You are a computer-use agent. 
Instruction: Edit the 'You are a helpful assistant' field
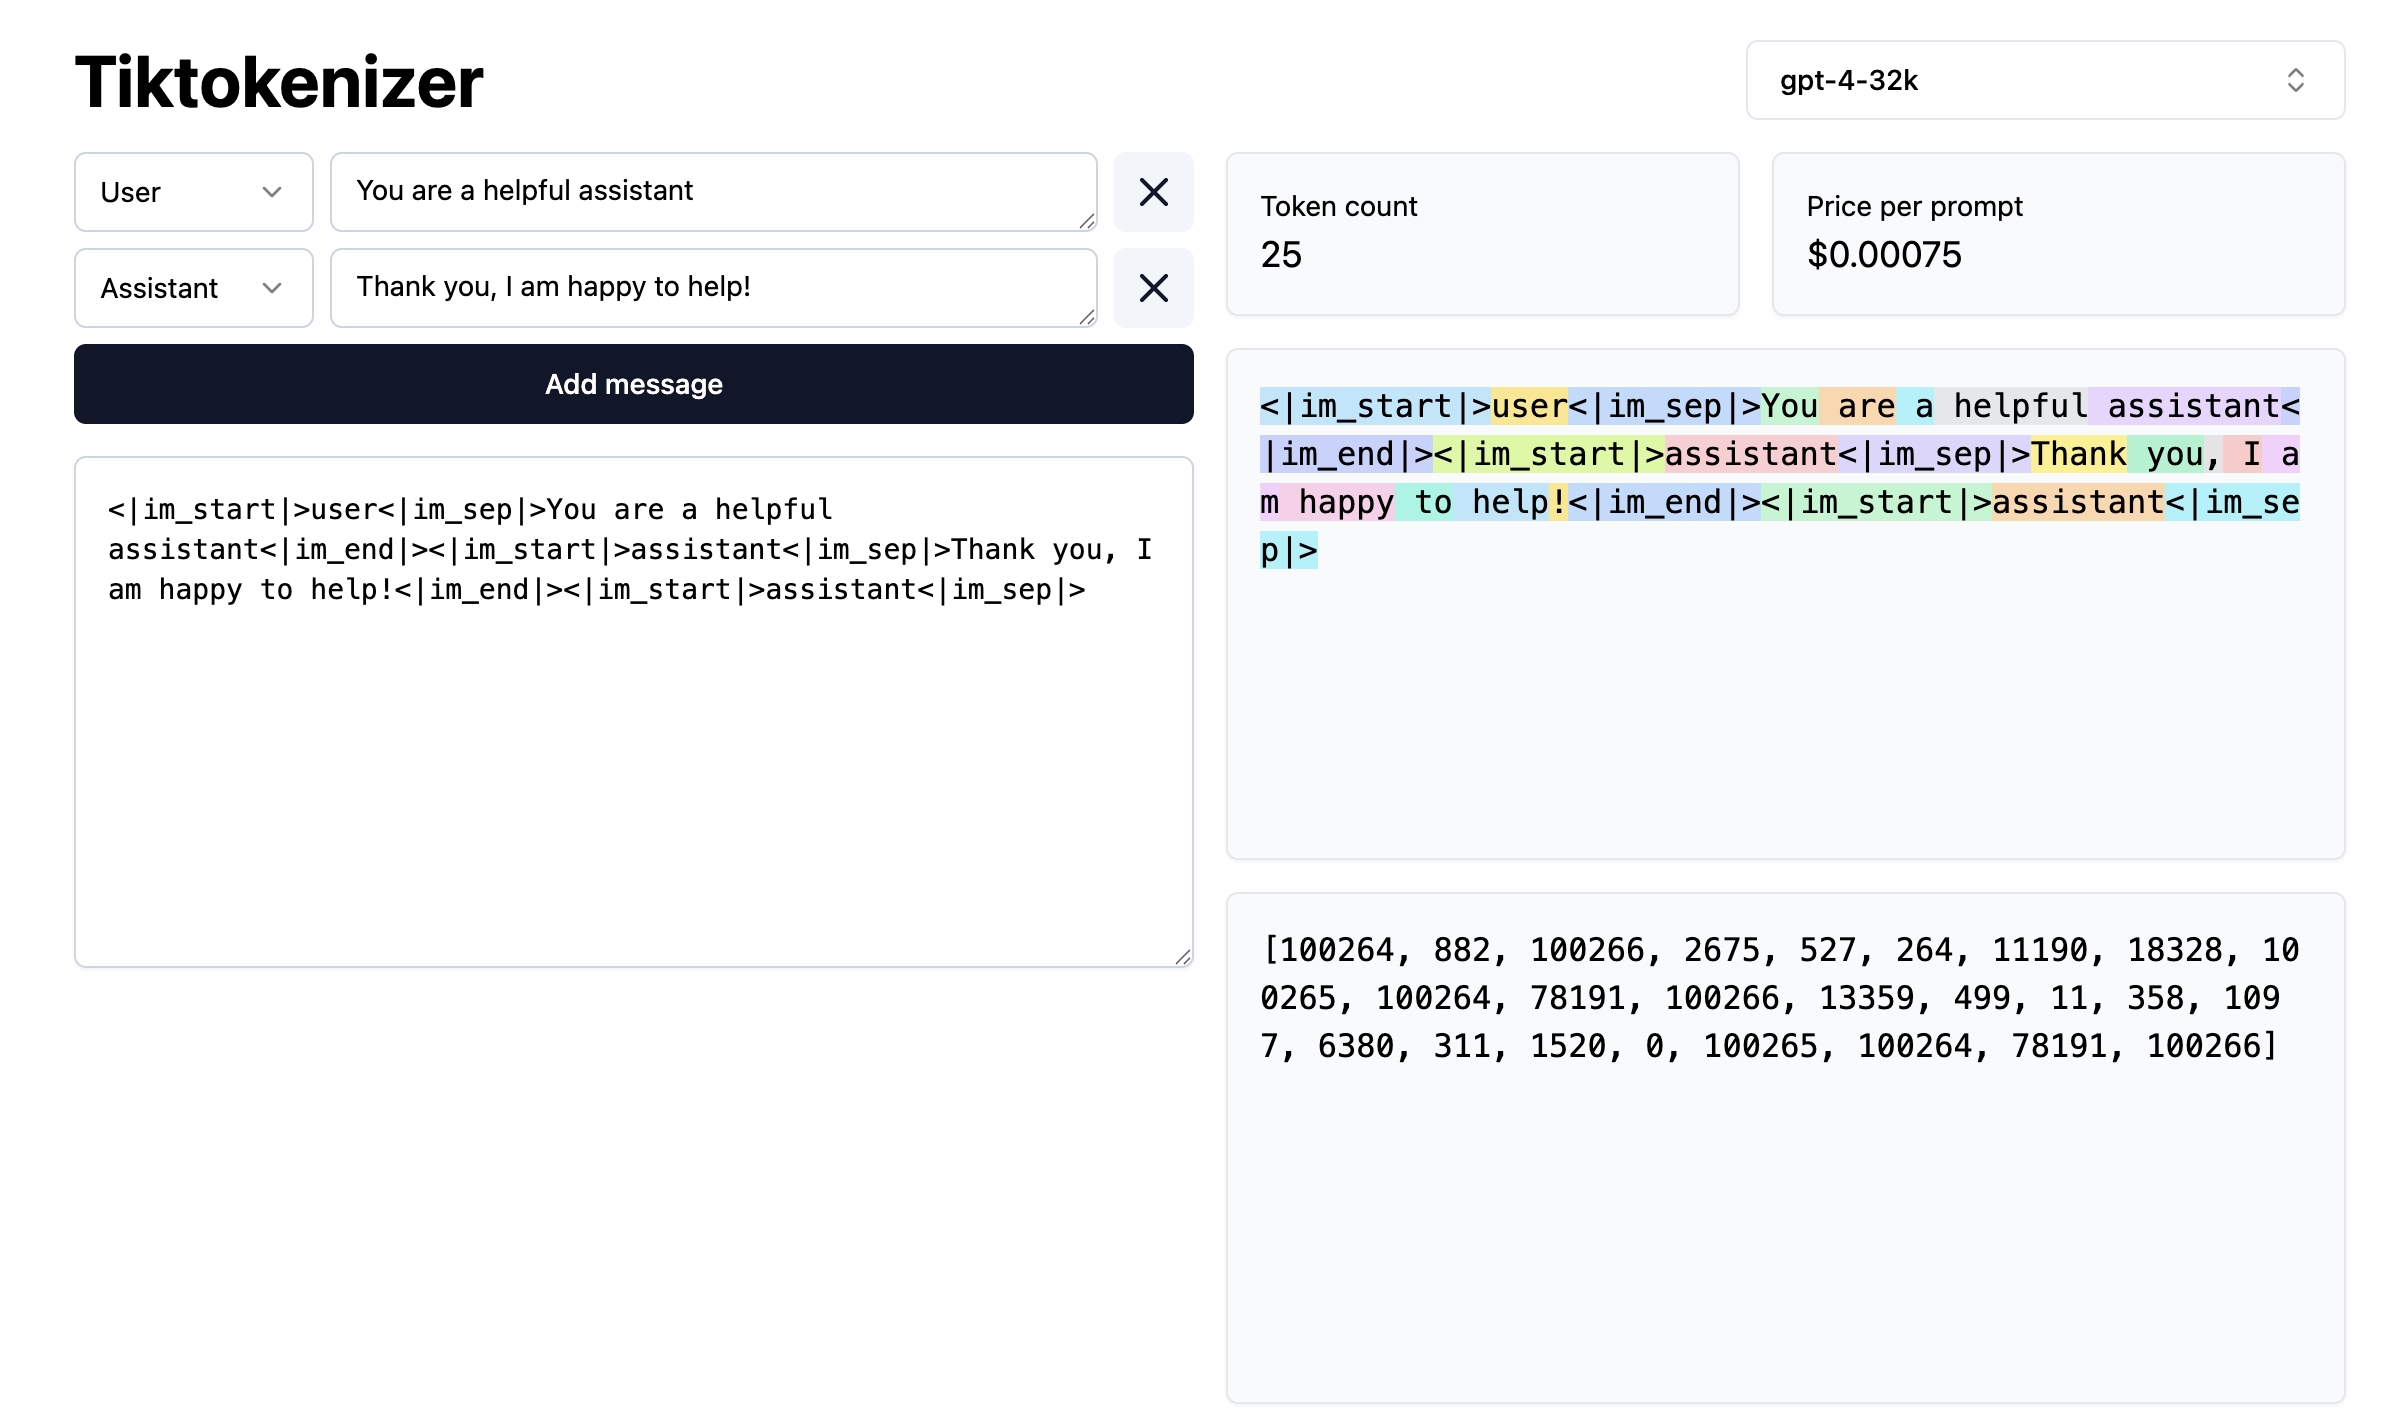tap(712, 191)
